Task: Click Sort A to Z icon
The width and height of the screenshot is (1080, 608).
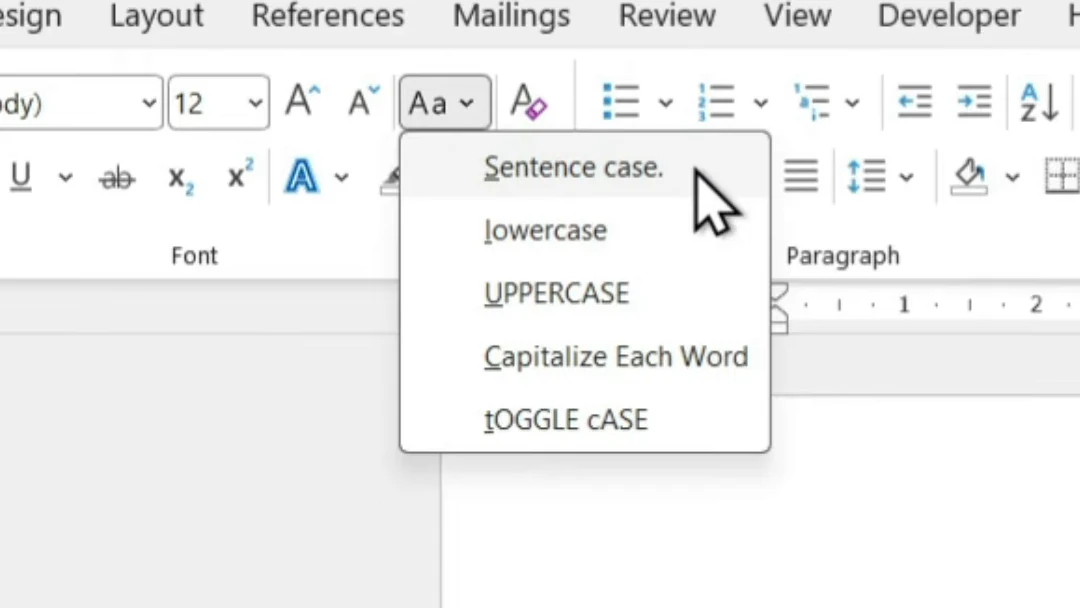Action: click(1039, 102)
